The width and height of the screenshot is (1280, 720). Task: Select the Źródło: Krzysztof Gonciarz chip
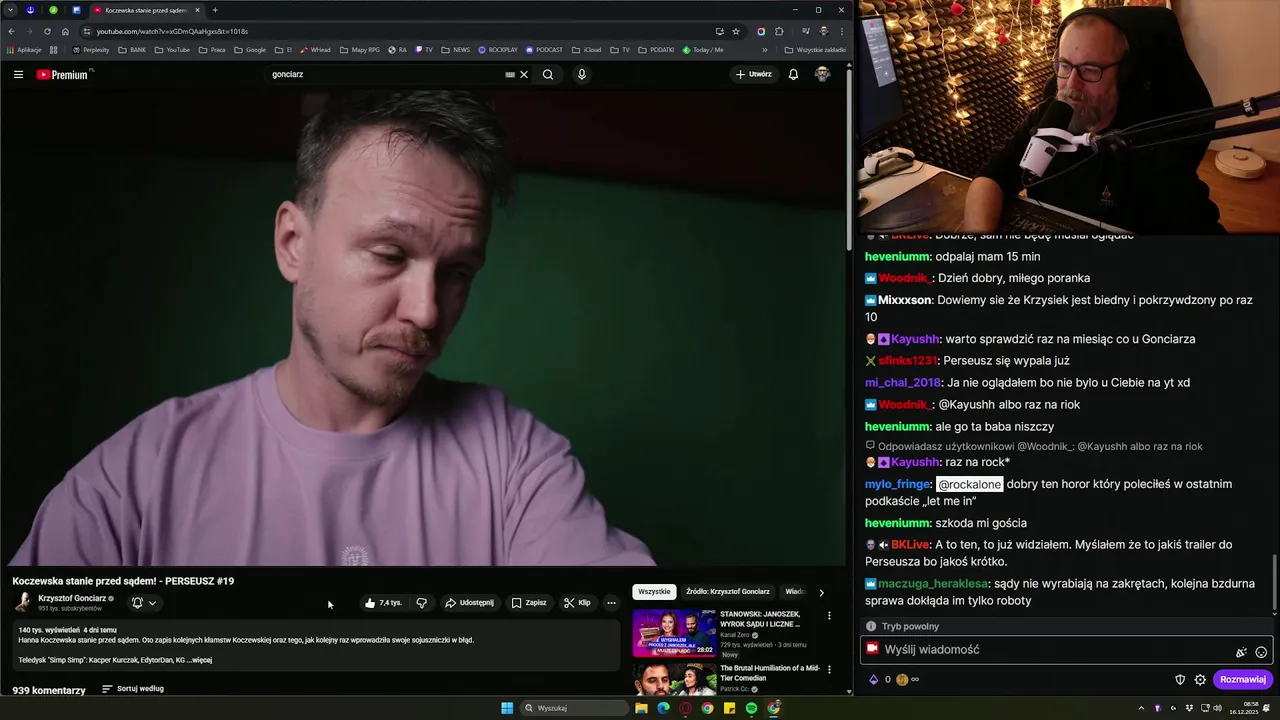point(728,592)
